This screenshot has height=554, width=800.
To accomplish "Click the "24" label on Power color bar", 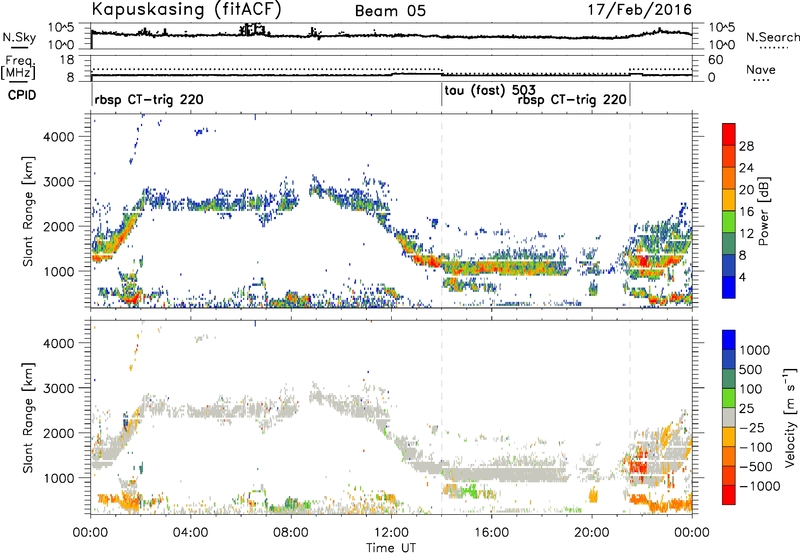I will click(746, 168).
